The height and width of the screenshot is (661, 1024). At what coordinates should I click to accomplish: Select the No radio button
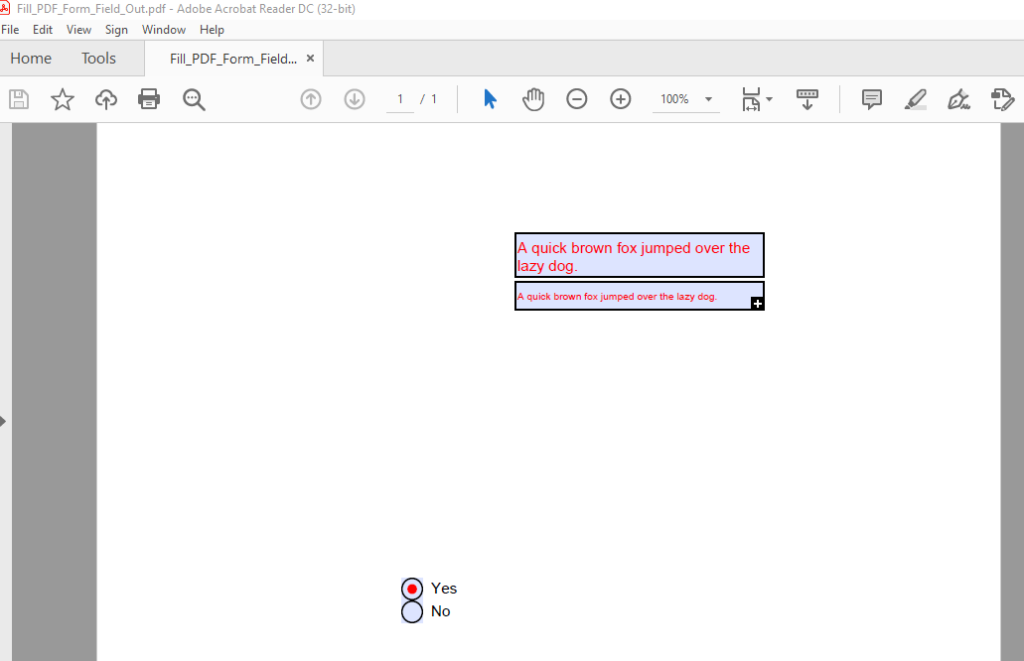[x=412, y=612]
